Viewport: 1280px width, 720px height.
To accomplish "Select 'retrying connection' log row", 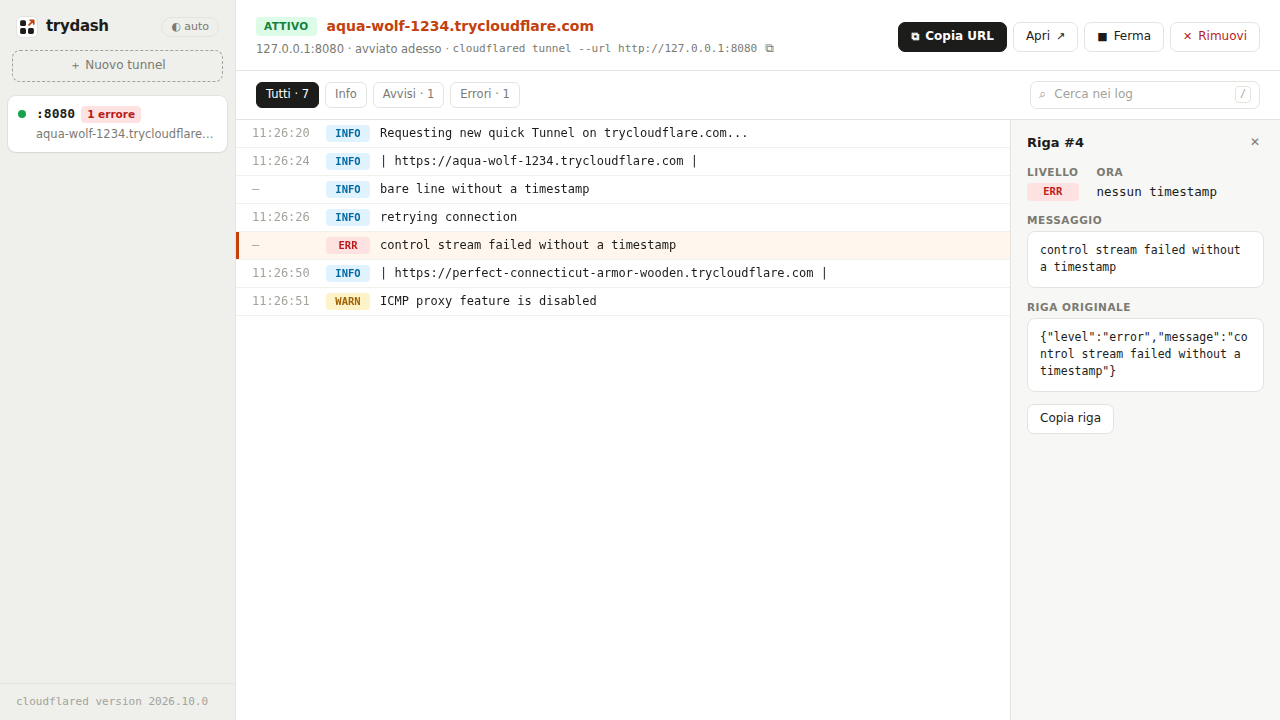I will [623, 218].
